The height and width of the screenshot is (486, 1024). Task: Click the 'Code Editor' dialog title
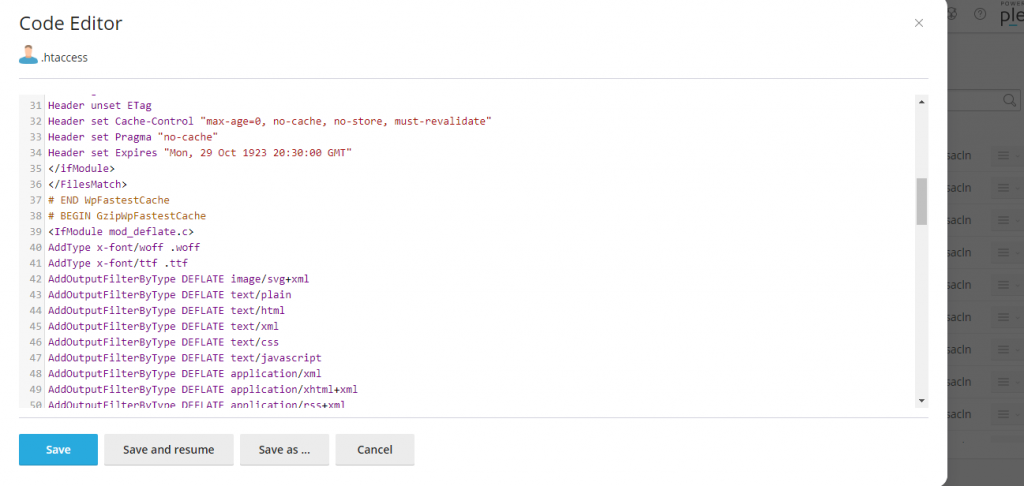pos(71,24)
